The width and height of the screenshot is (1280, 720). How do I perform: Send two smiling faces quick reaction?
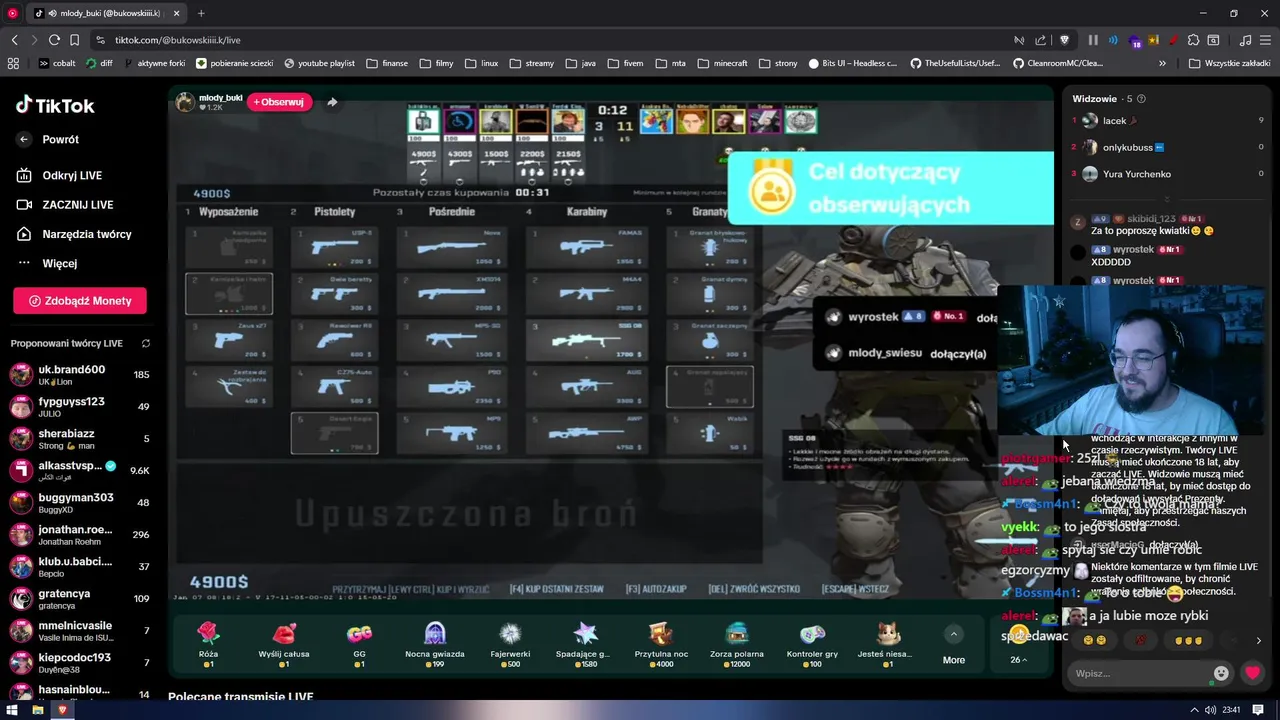1094,641
